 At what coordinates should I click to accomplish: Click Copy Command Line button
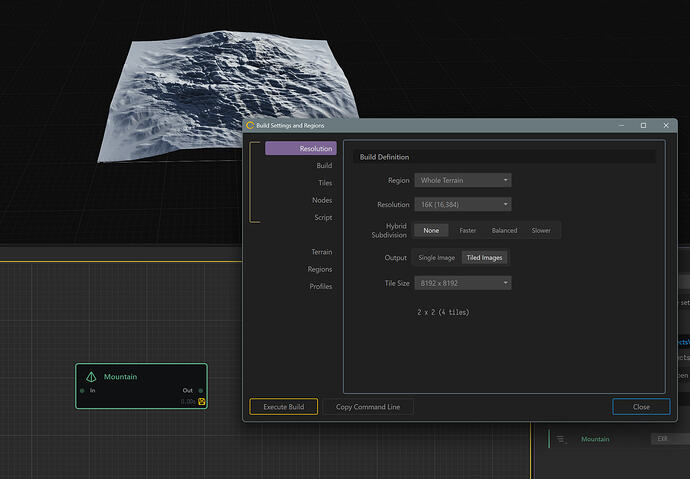click(368, 407)
